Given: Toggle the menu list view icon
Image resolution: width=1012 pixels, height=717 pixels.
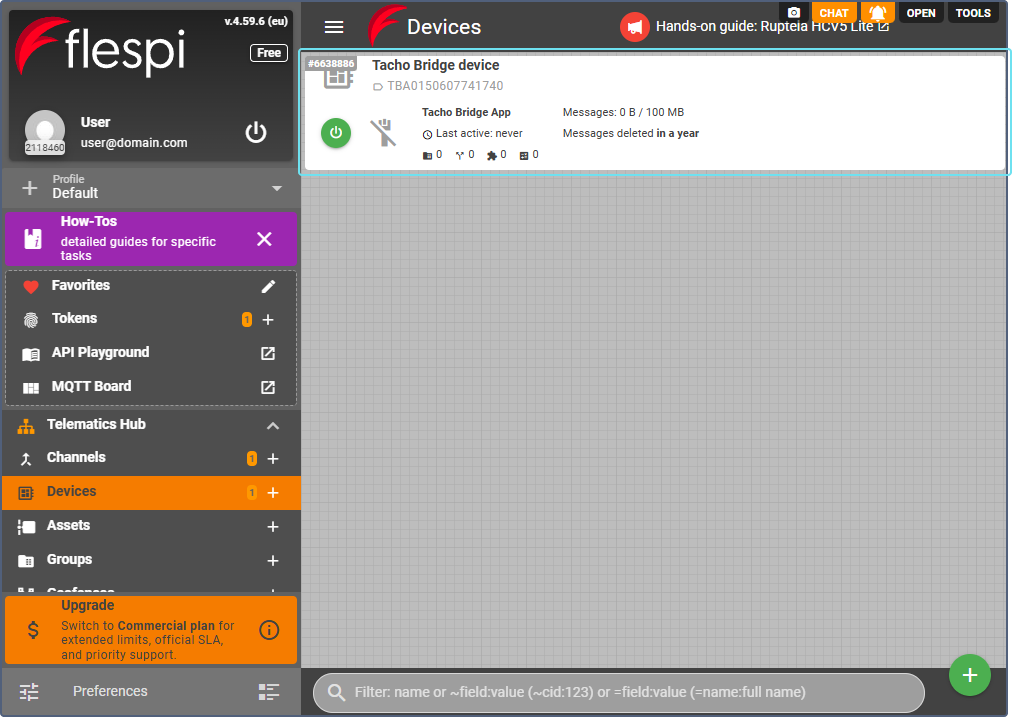Looking at the screenshot, I should (x=268, y=692).
